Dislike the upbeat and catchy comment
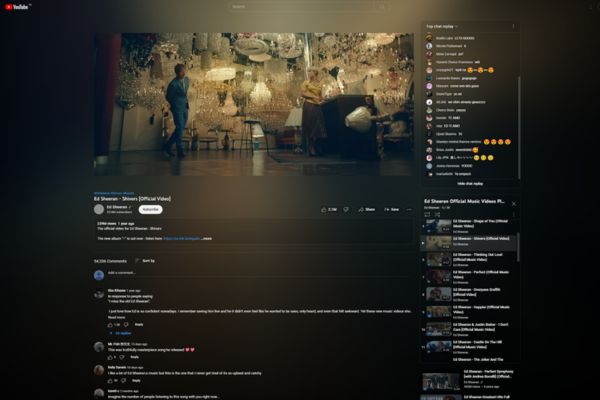This screenshot has width=600, height=400. click(124, 381)
